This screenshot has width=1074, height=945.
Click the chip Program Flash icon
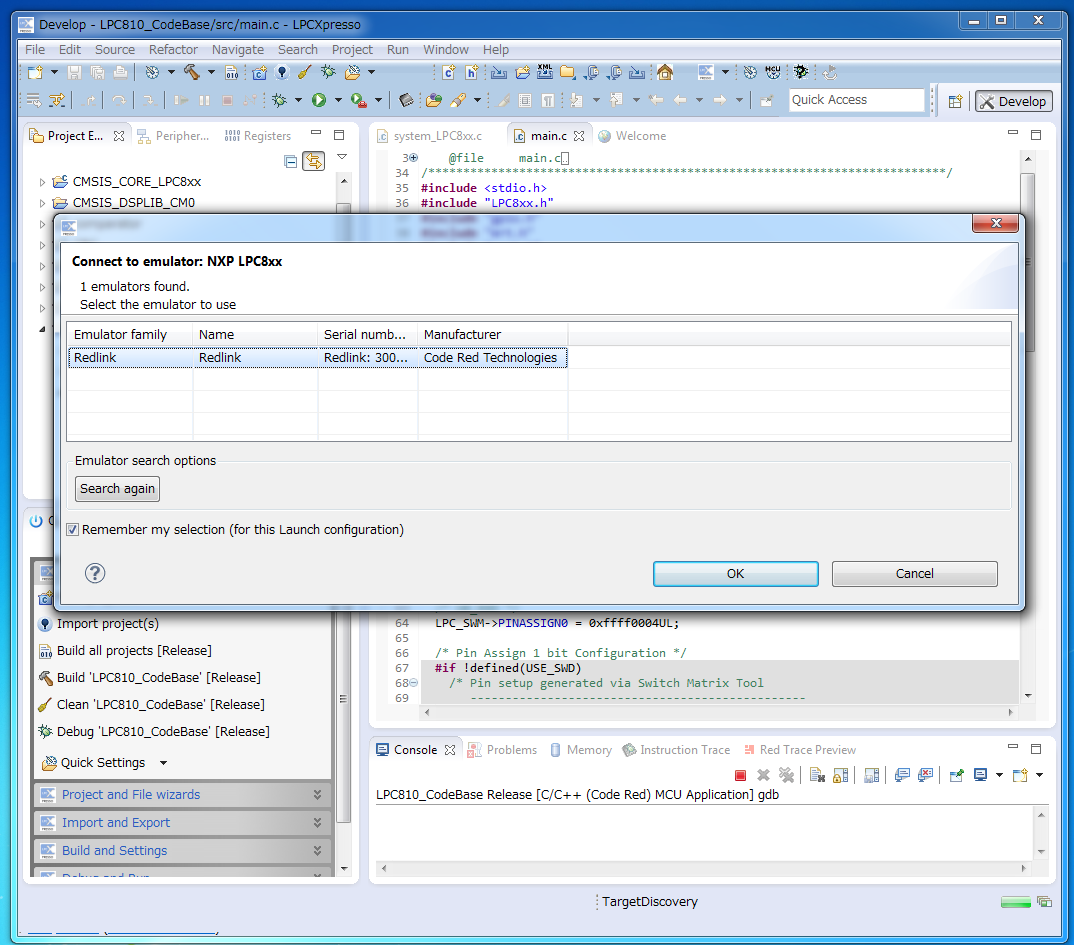point(406,101)
